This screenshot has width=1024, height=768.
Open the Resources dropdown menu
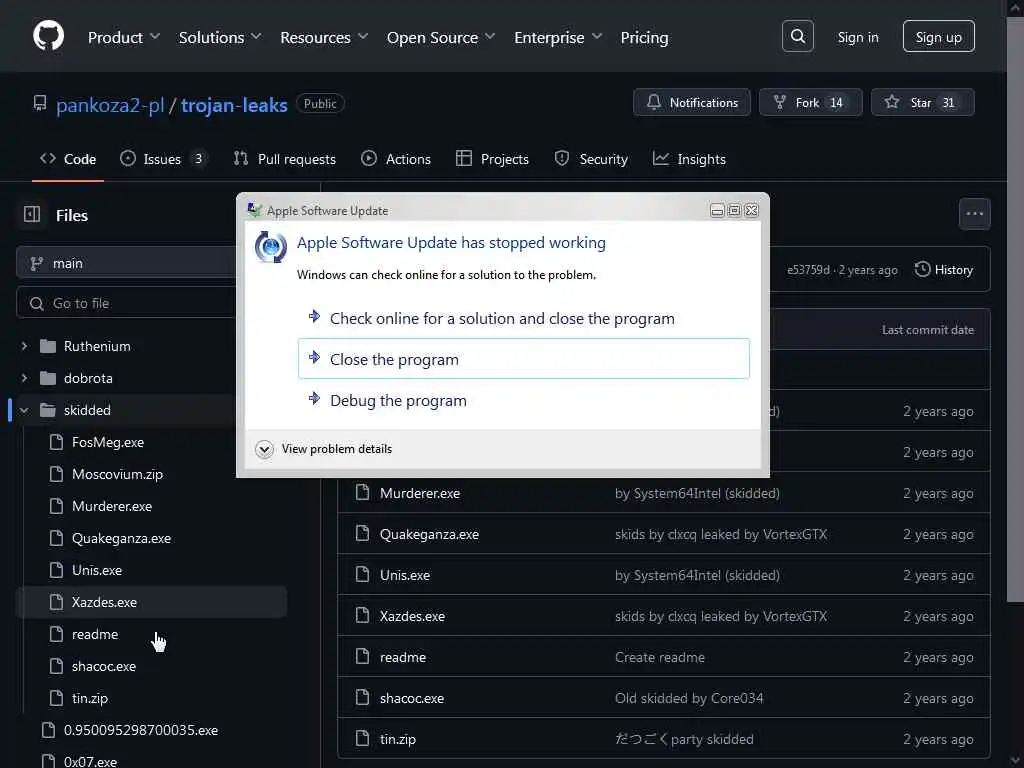(x=324, y=37)
